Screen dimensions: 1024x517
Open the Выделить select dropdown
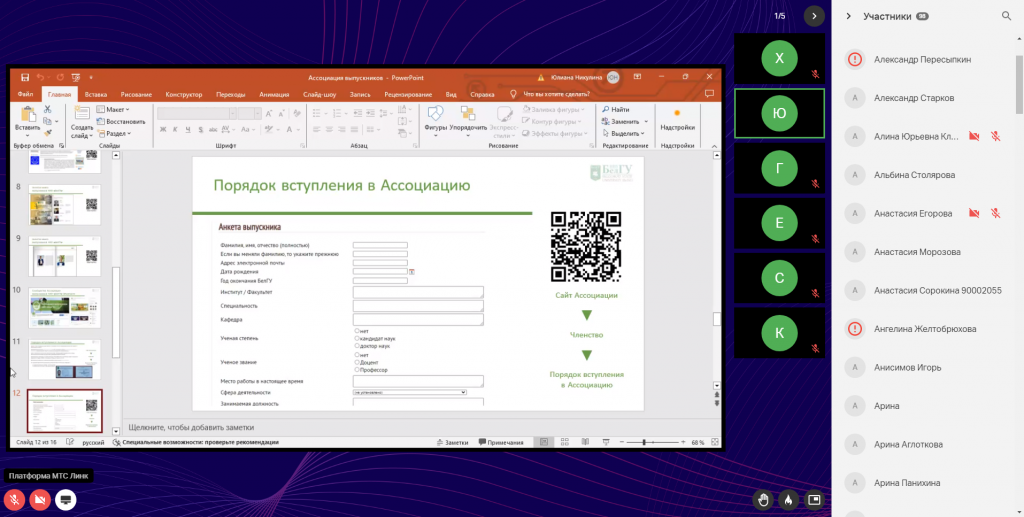click(624, 133)
